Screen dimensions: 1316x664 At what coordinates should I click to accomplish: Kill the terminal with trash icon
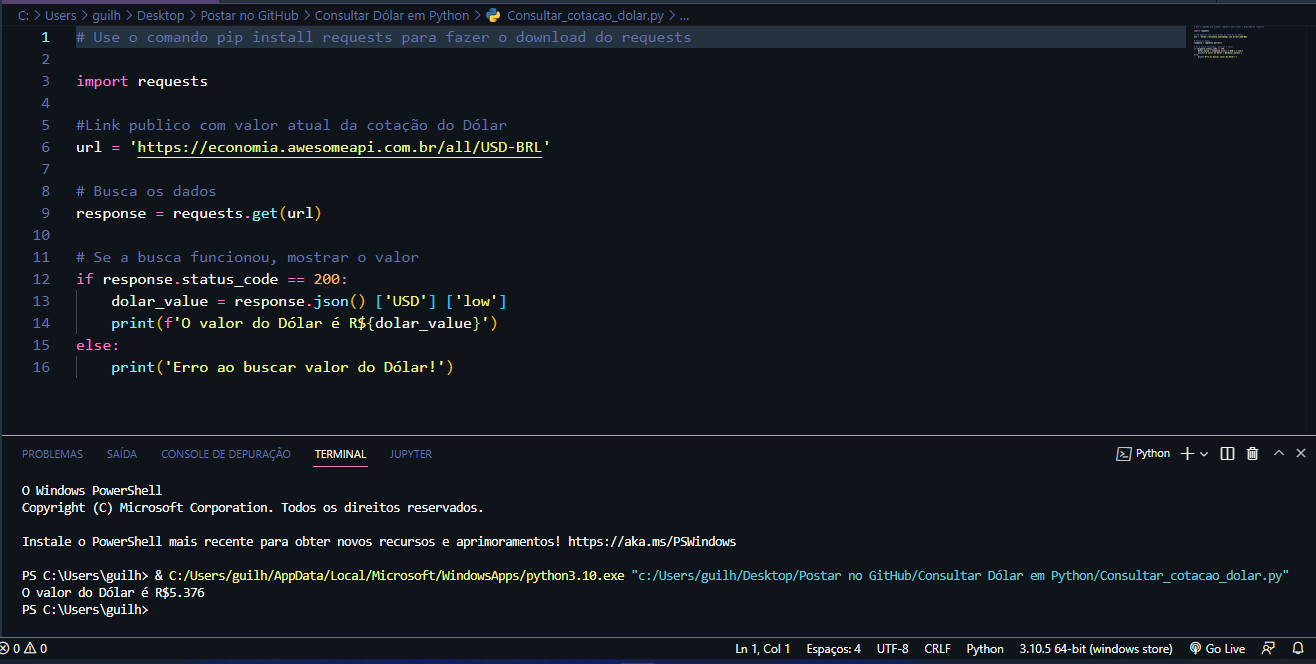coord(1253,454)
